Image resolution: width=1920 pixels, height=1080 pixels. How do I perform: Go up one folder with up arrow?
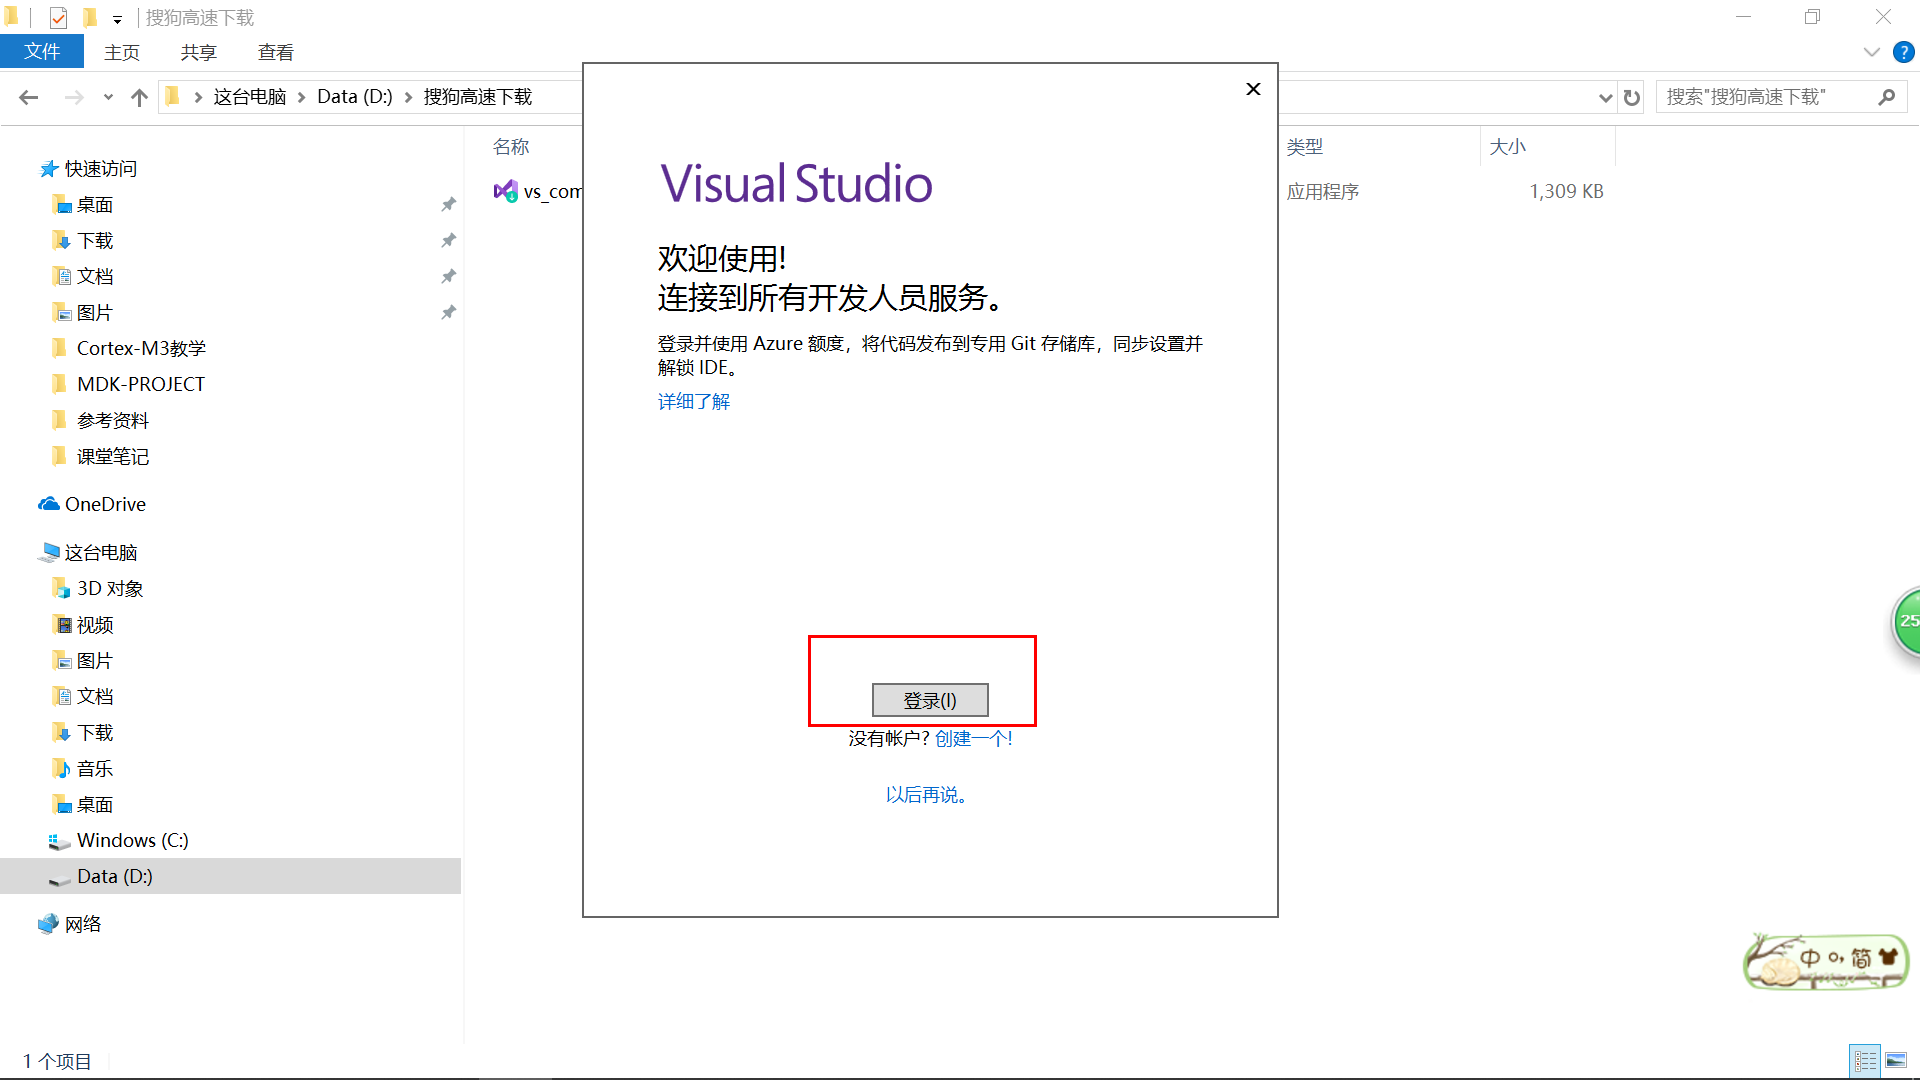[139, 97]
